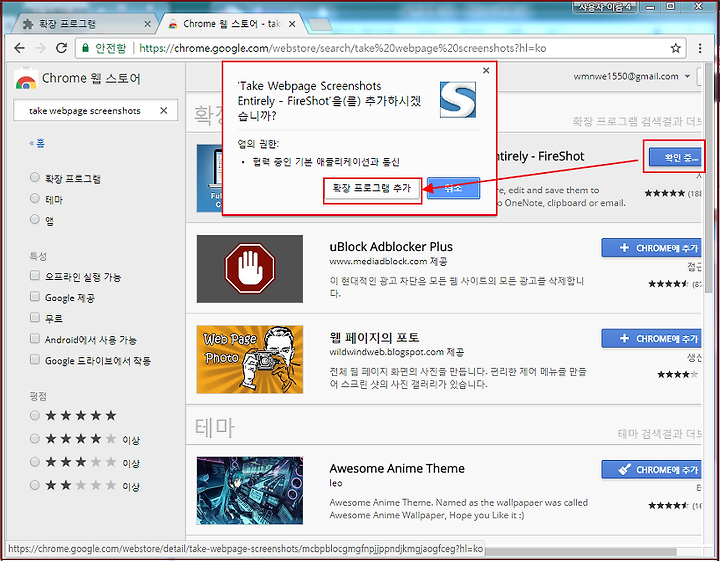720x561 pixels.
Task: Click the uBlock Adblocker Plus star rating
Action: [x=668, y=284]
